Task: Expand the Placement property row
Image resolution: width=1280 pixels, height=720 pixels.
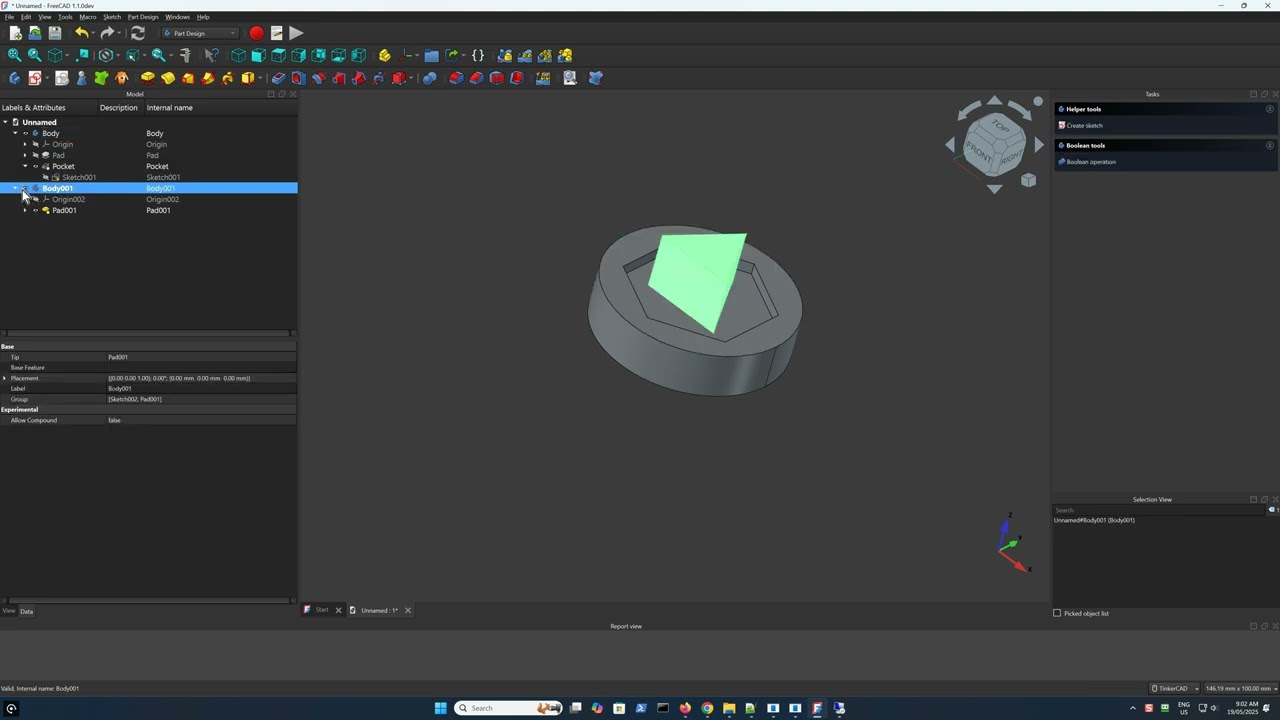Action: (x=5, y=378)
